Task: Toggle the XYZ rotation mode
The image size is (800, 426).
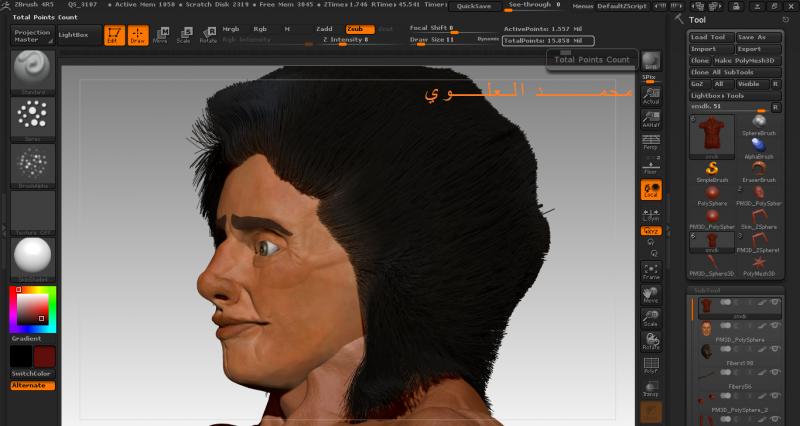Action: (651, 231)
